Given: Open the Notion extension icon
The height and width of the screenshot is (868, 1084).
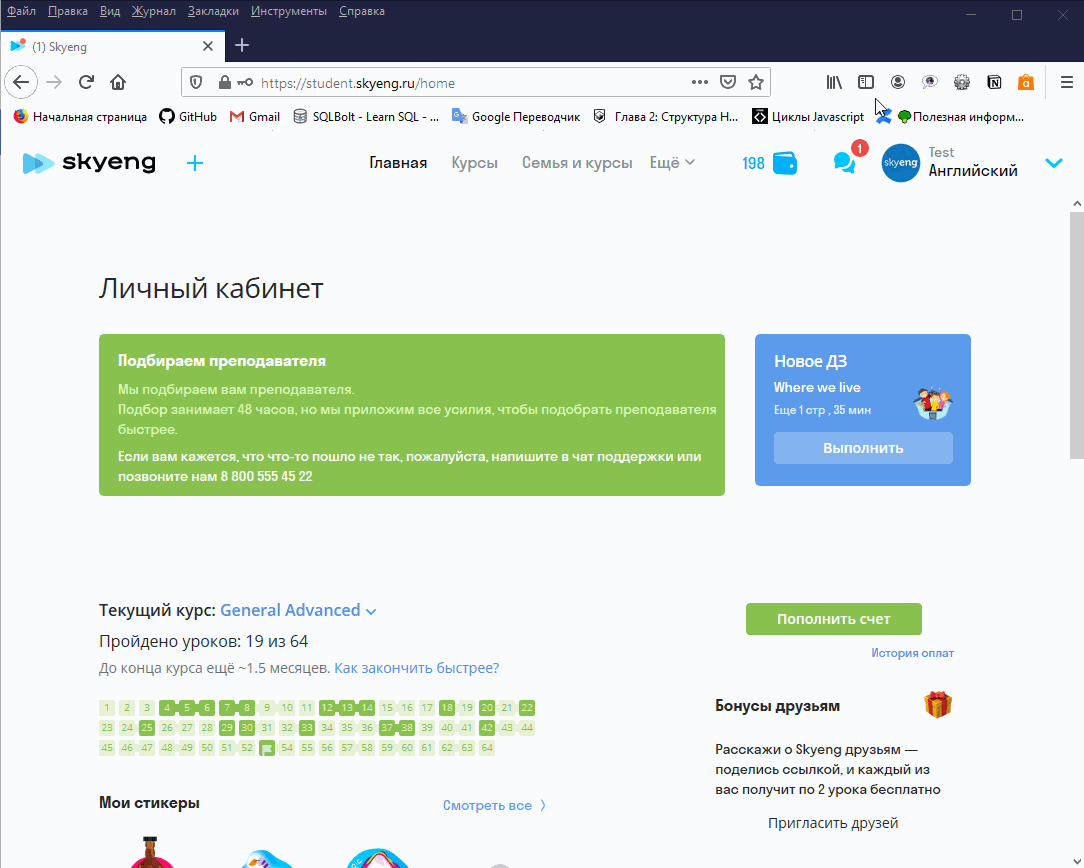Looking at the screenshot, I should [x=994, y=82].
